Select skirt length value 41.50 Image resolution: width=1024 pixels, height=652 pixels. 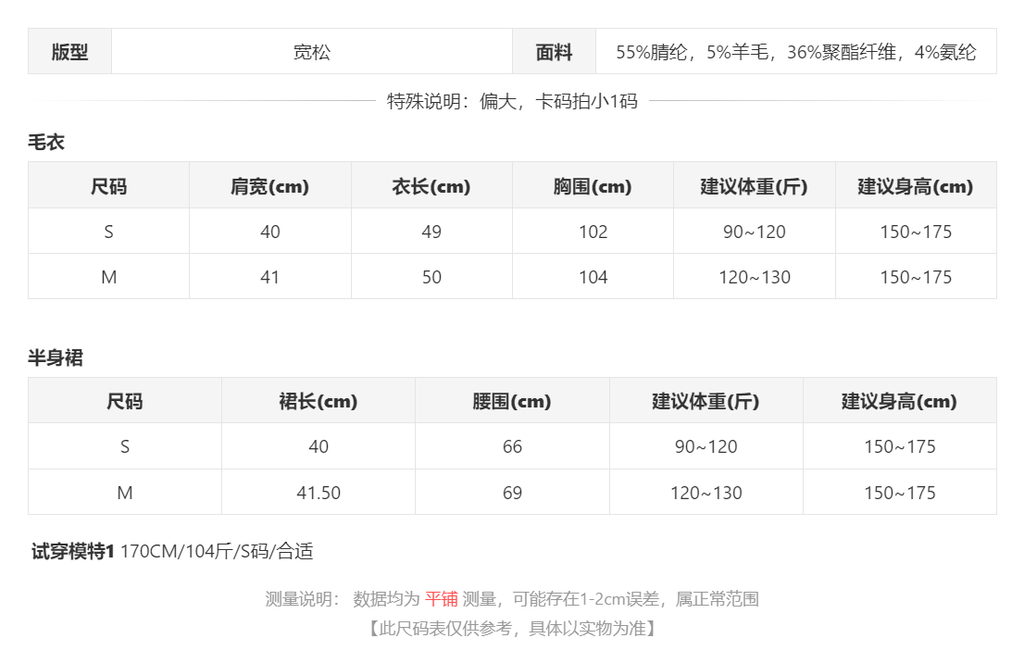(x=318, y=493)
